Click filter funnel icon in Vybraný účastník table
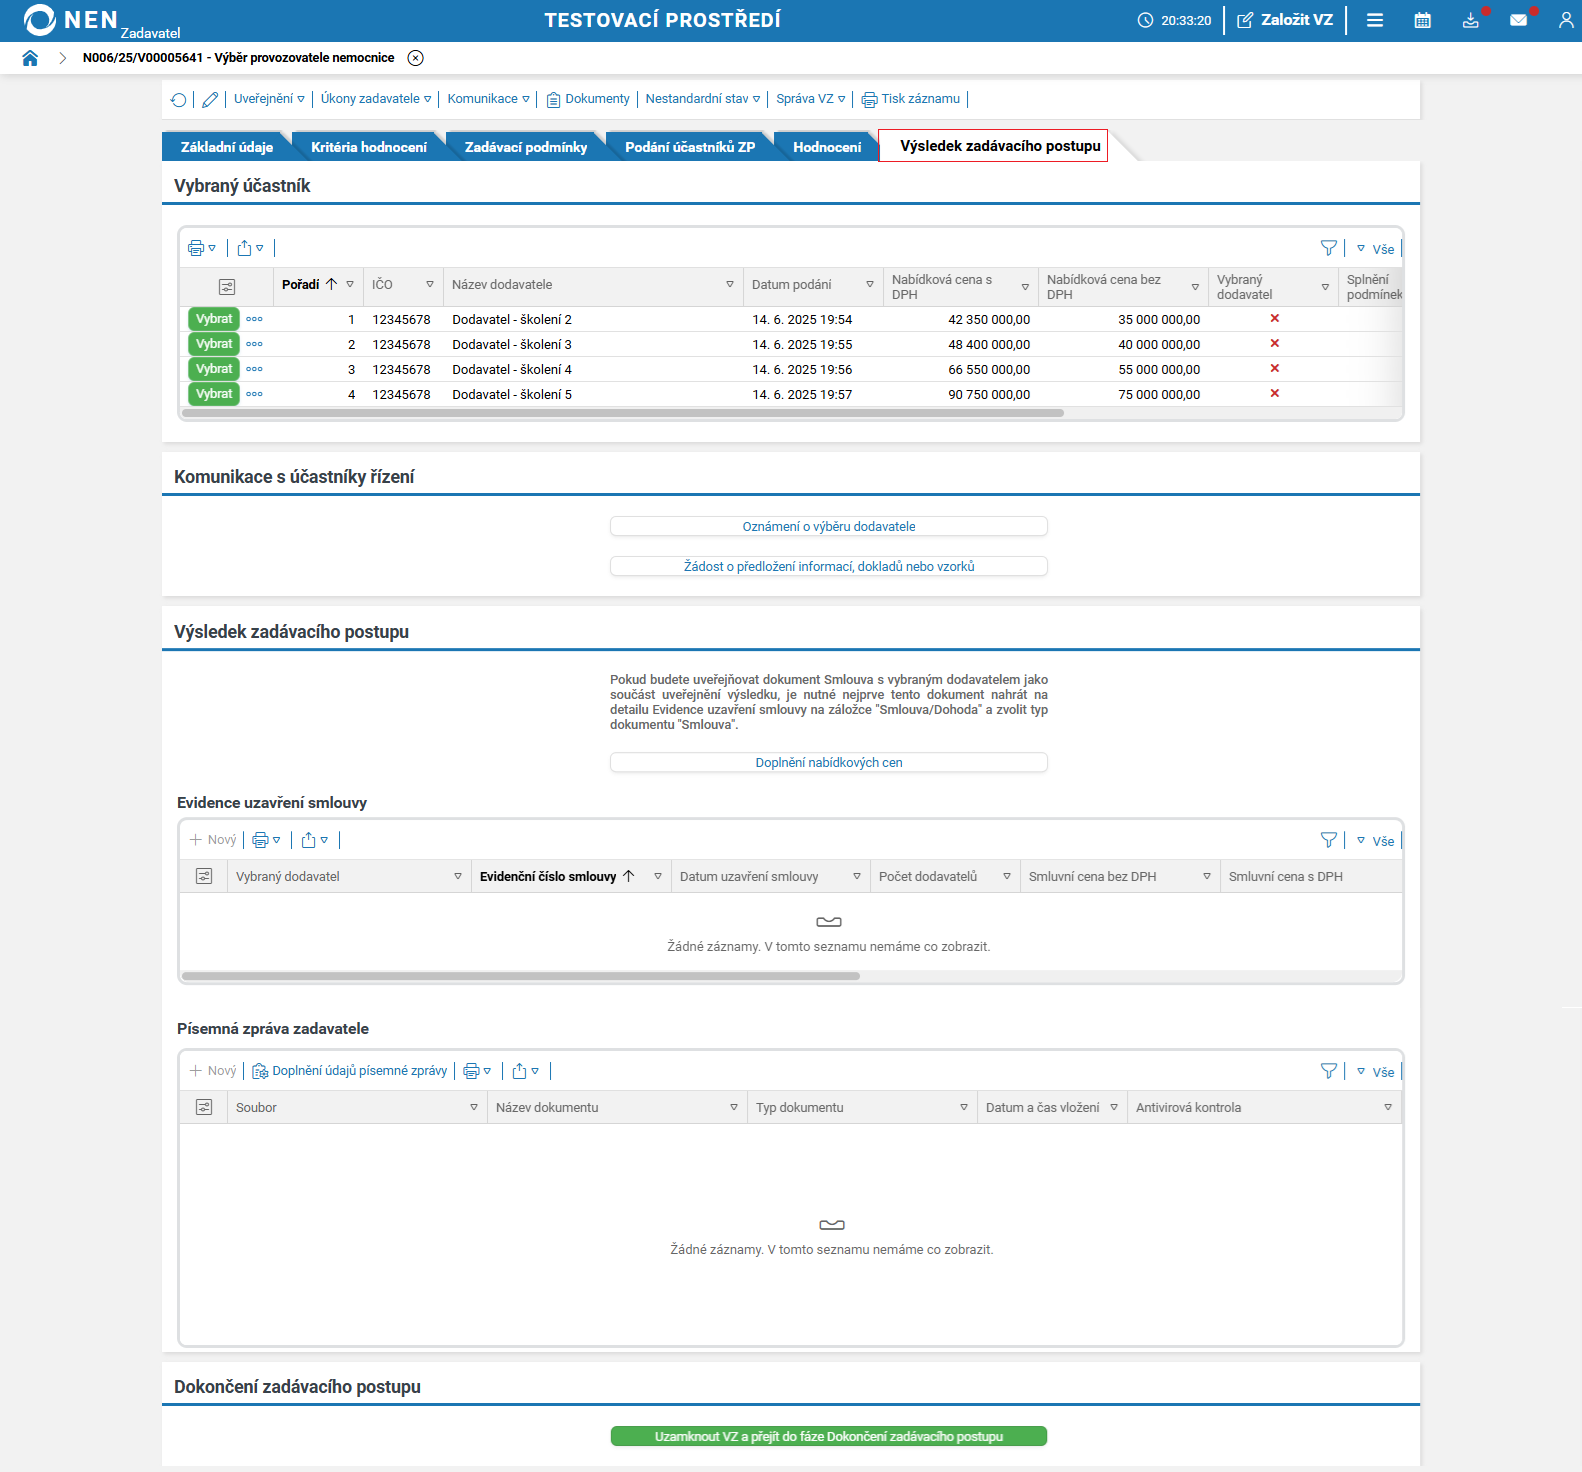1582x1472 pixels. point(1328,248)
